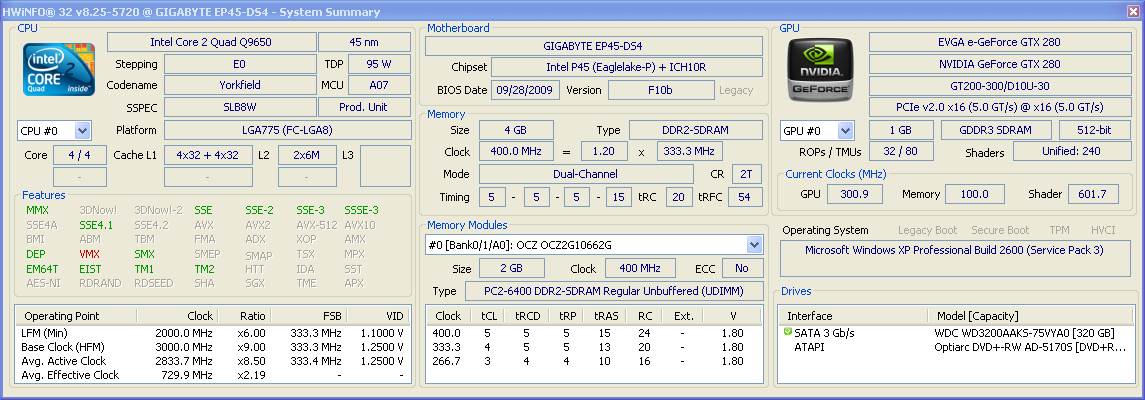1145x400 pixels.
Task: Click the Shaders value Unified: 240
Action: tap(1072, 151)
